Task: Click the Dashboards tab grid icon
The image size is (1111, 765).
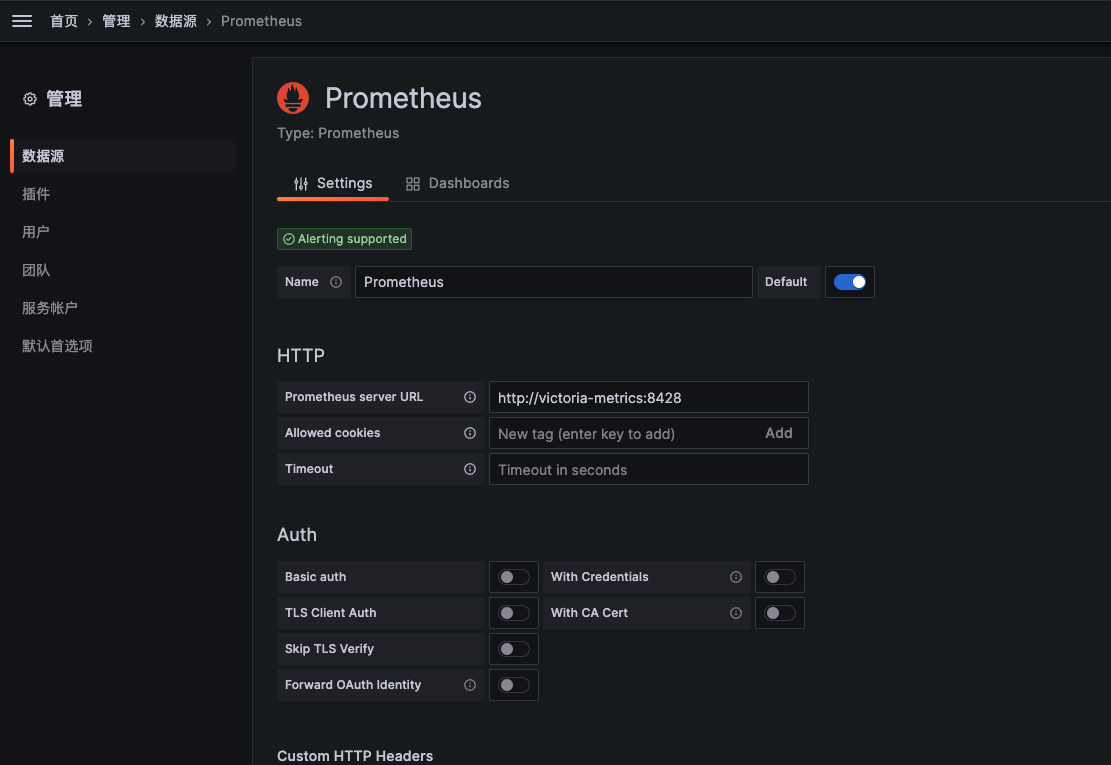Action: (412, 184)
